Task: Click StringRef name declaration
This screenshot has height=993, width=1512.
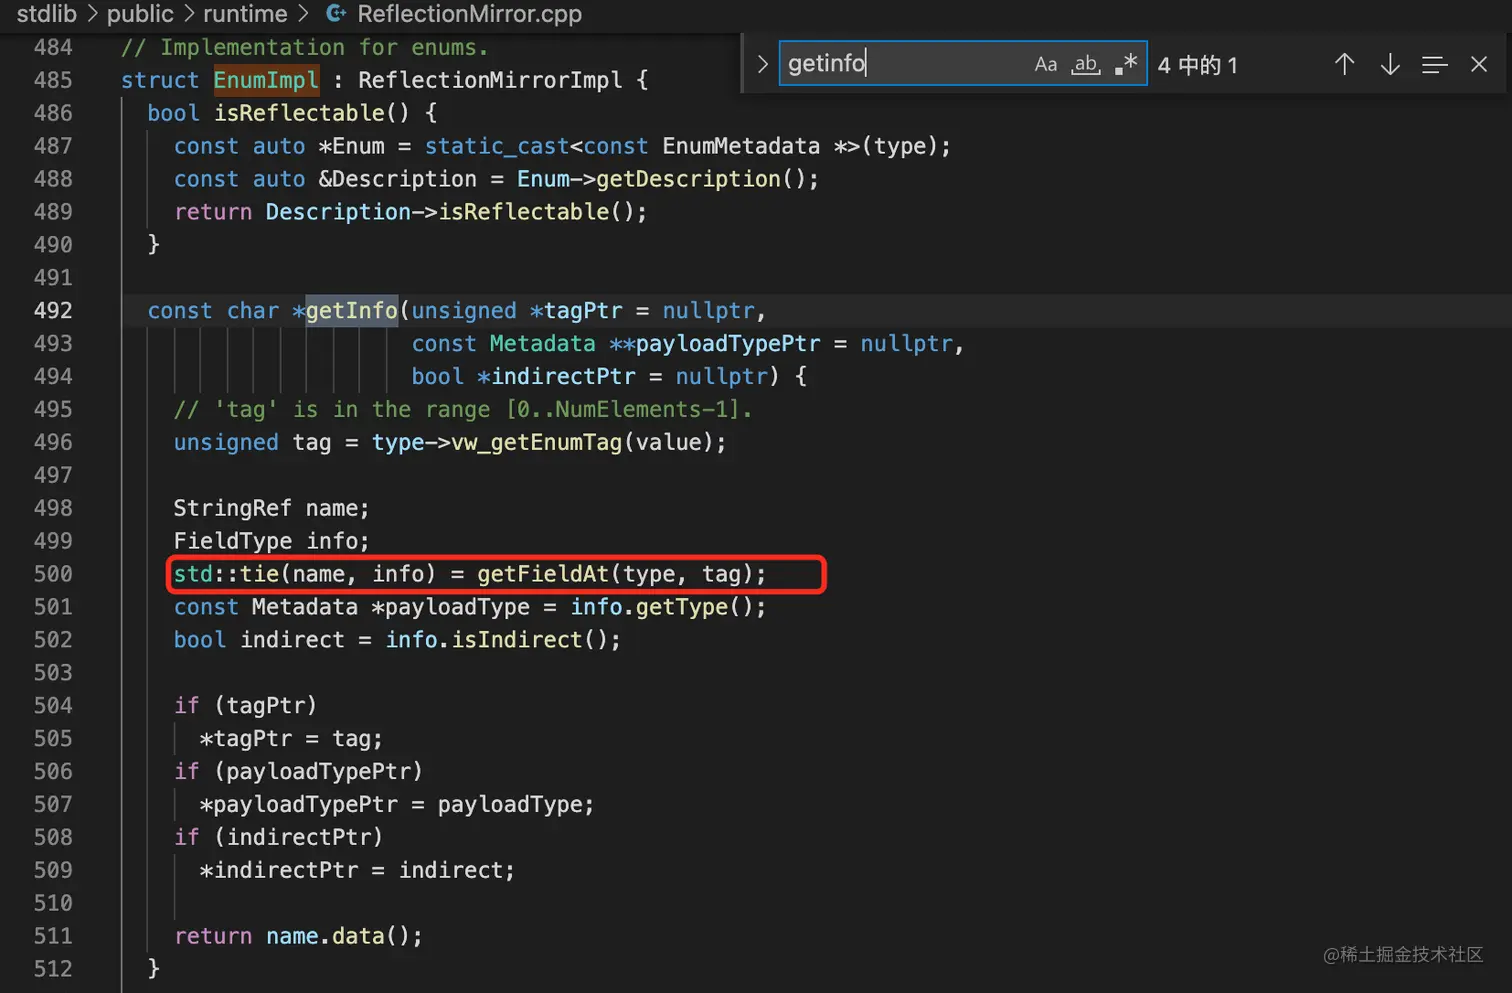Action: (x=271, y=508)
